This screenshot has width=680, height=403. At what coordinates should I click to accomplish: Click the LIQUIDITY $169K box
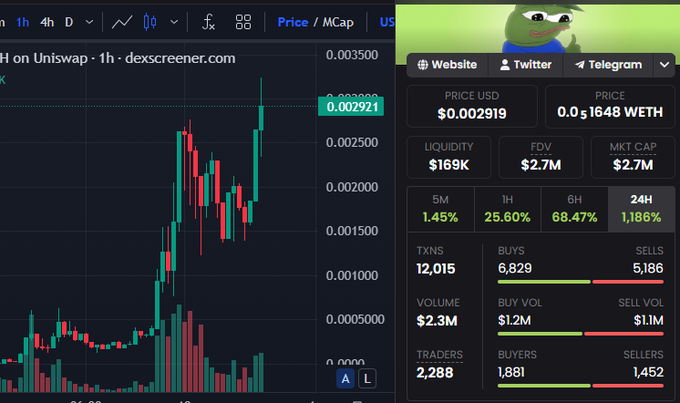pyautogui.click(x=449, y=157)
